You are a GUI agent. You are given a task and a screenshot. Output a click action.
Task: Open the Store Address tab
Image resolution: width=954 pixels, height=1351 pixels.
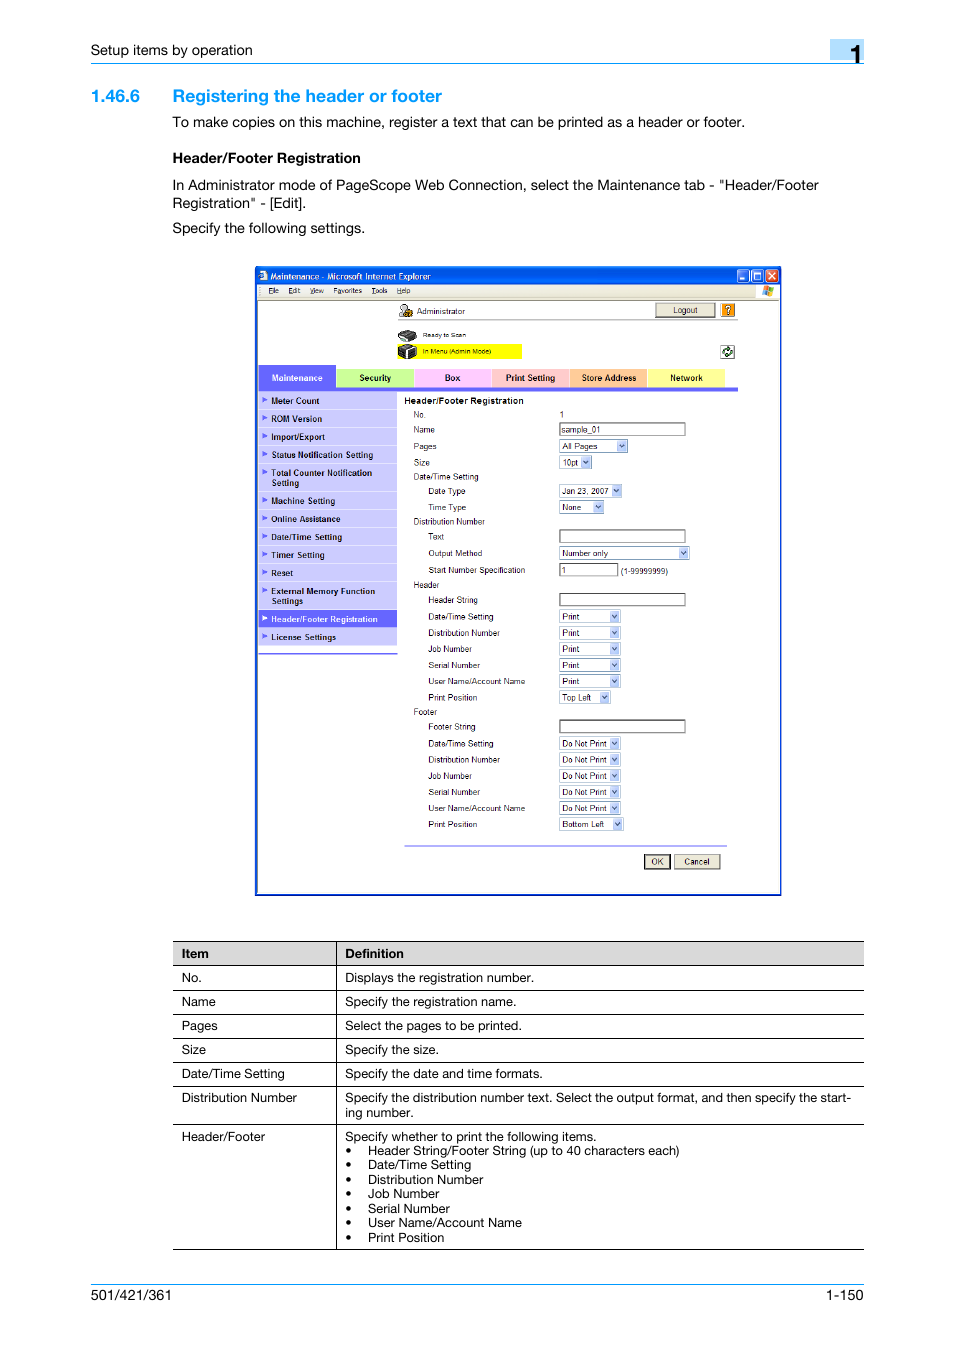(x=608, y=378)
